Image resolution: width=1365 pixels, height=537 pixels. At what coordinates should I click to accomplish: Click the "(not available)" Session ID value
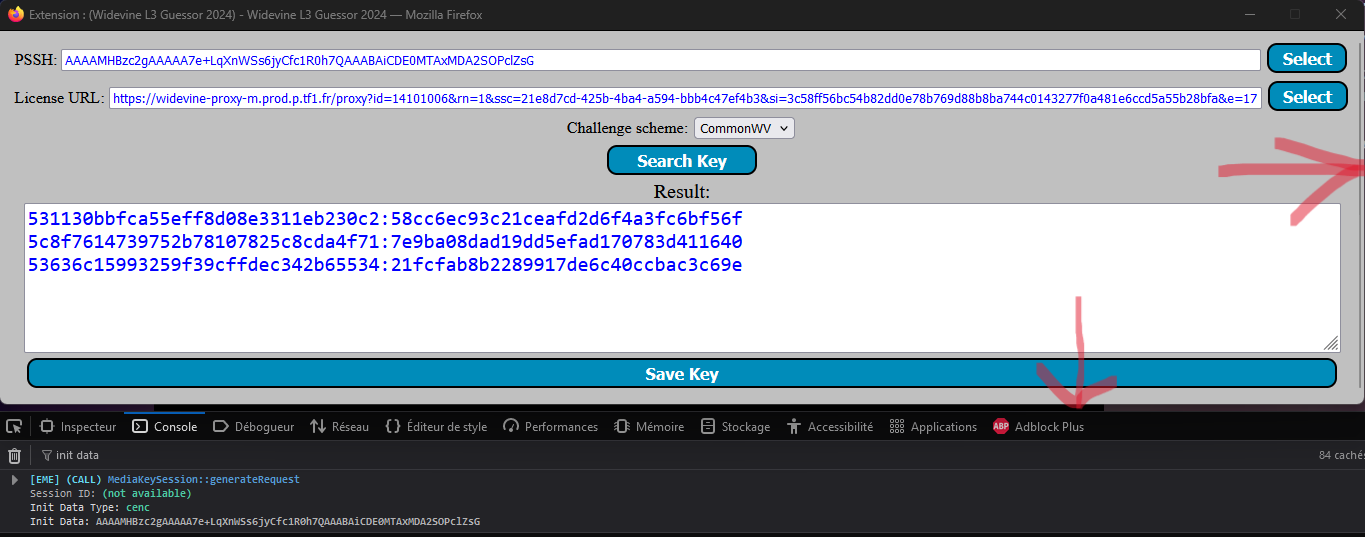click(x=146, y=493)
